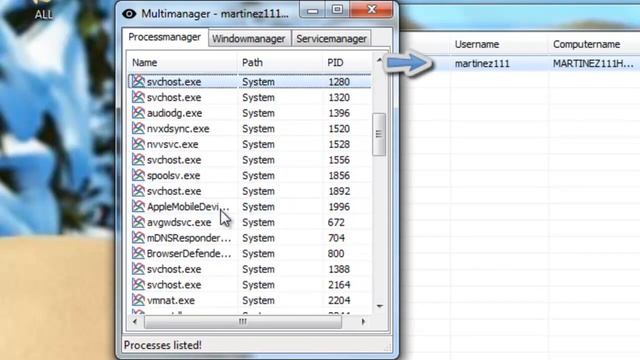The image size is (640, 360).
Task: Click the vertical scrollbar up arrow in process list
Action: [379, 60]
